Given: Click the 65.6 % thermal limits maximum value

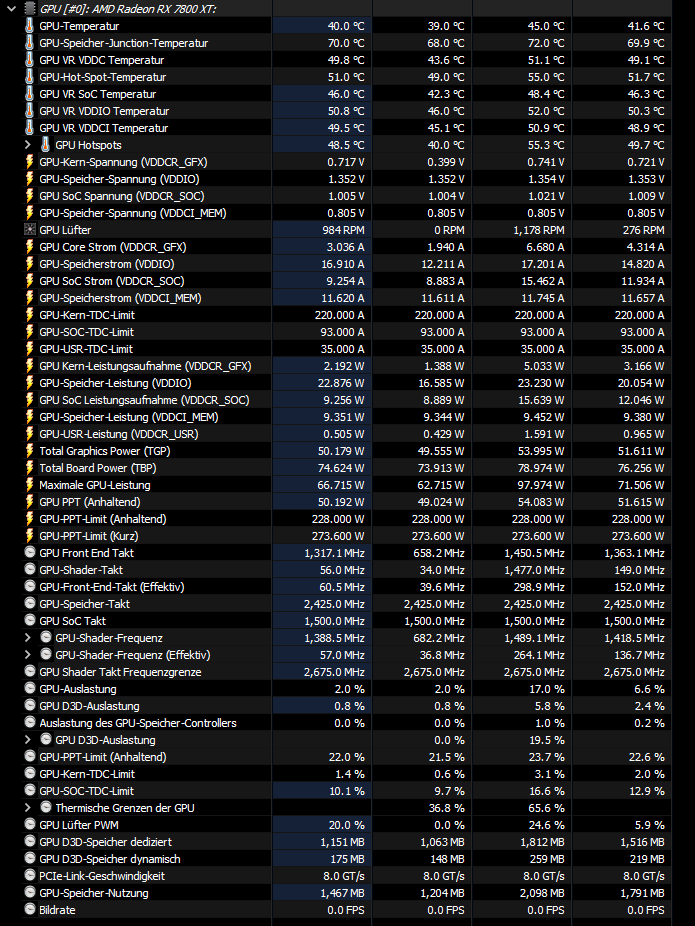Looking at the screenshot, I should point(546,808).
